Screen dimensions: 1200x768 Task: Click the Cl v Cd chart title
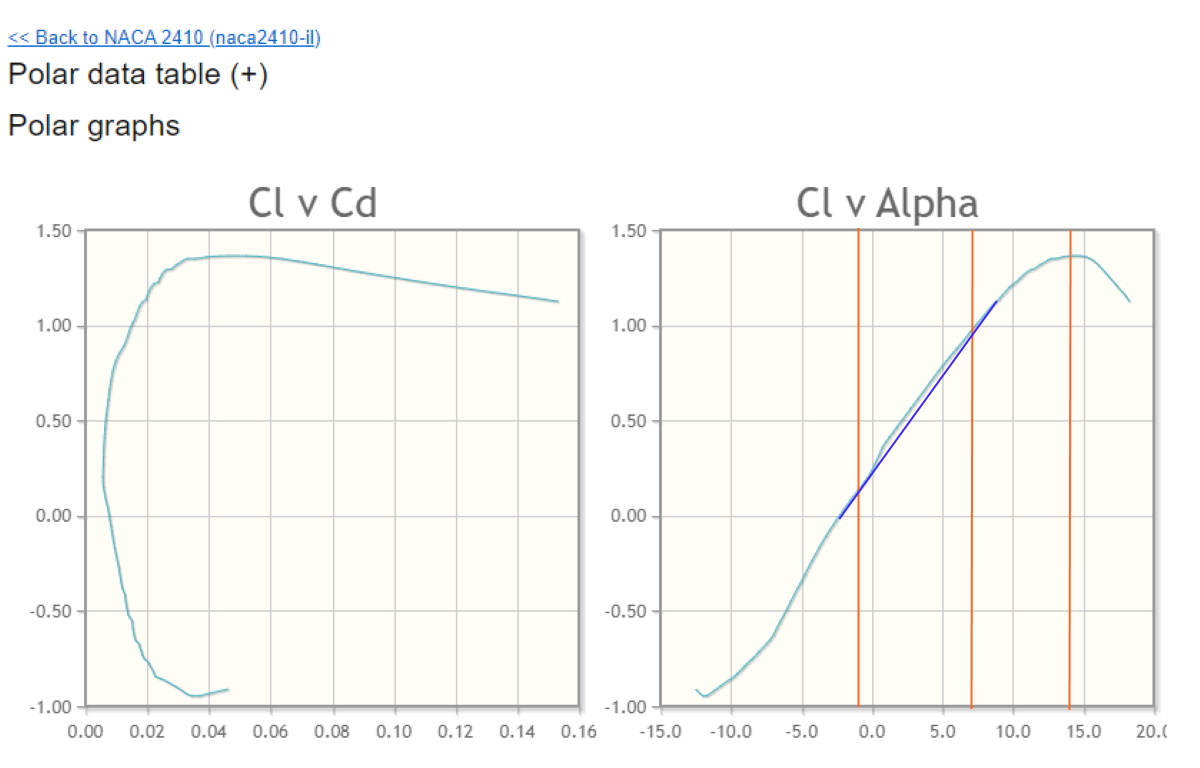[x=312, y=204]
